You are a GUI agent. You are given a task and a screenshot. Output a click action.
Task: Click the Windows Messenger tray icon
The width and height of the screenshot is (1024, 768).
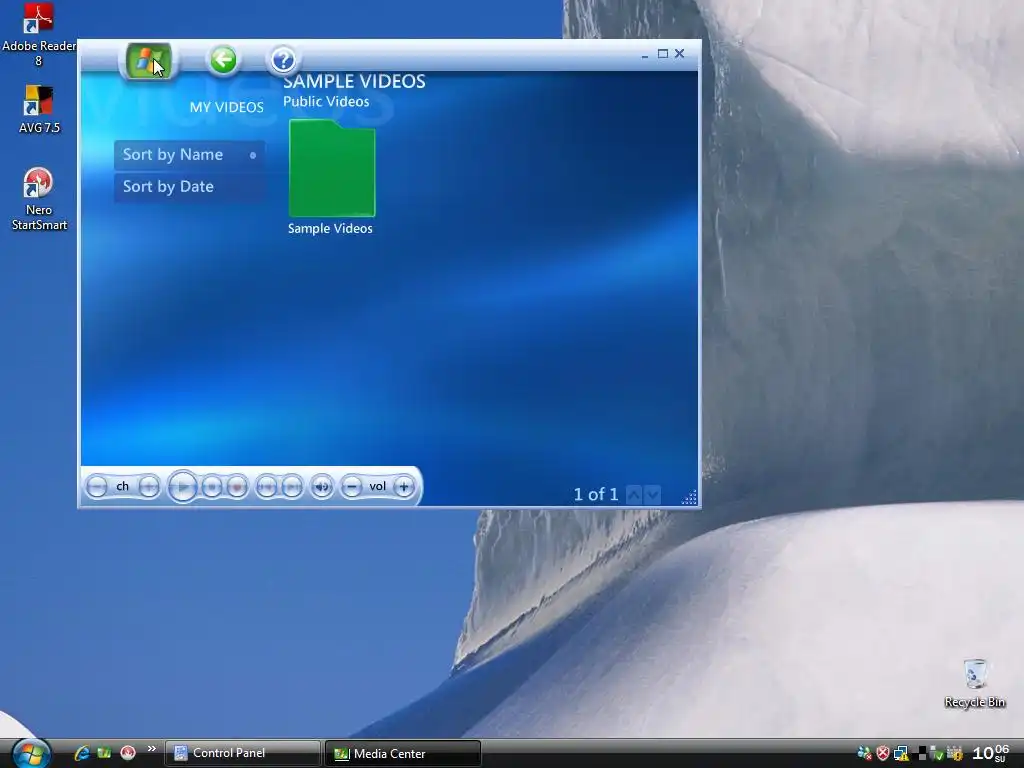[x=864, y=754]
